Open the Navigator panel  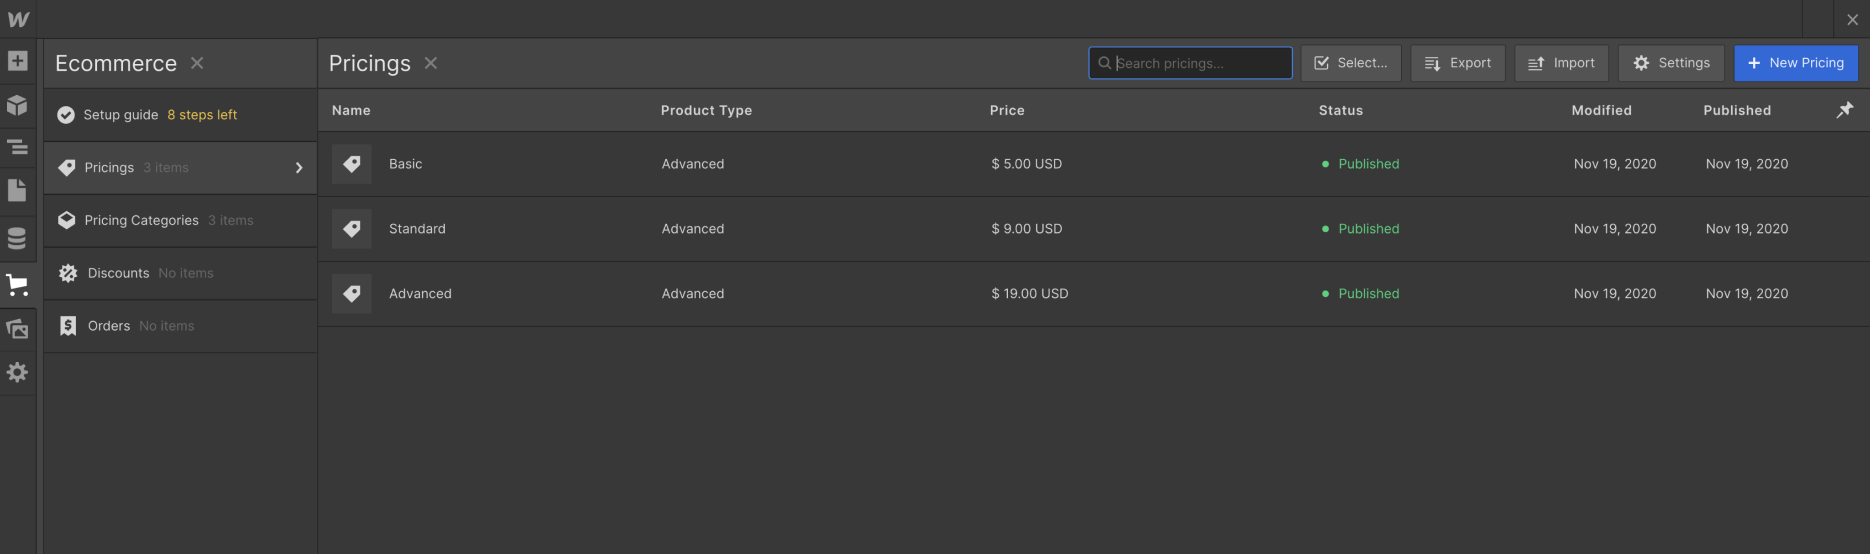click(x=17, y=148)
